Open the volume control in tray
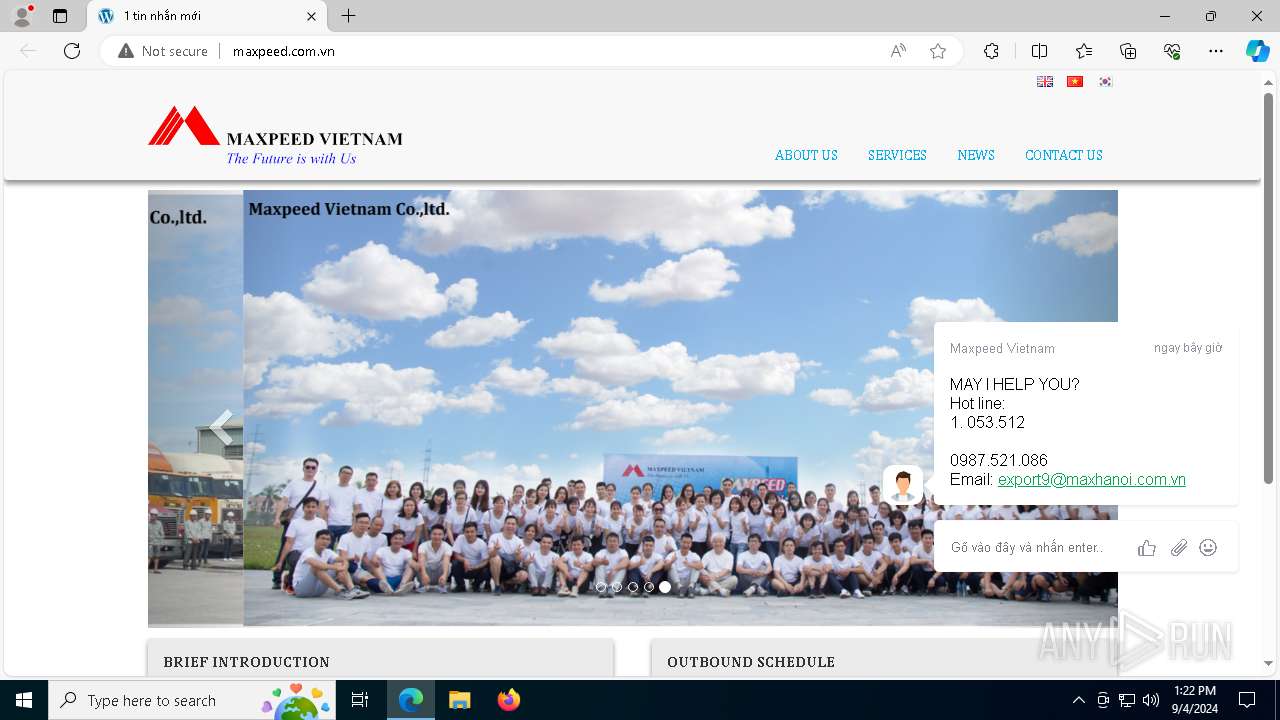The width and height of the screenshot is (1280, 720). tap(1151, 700)
